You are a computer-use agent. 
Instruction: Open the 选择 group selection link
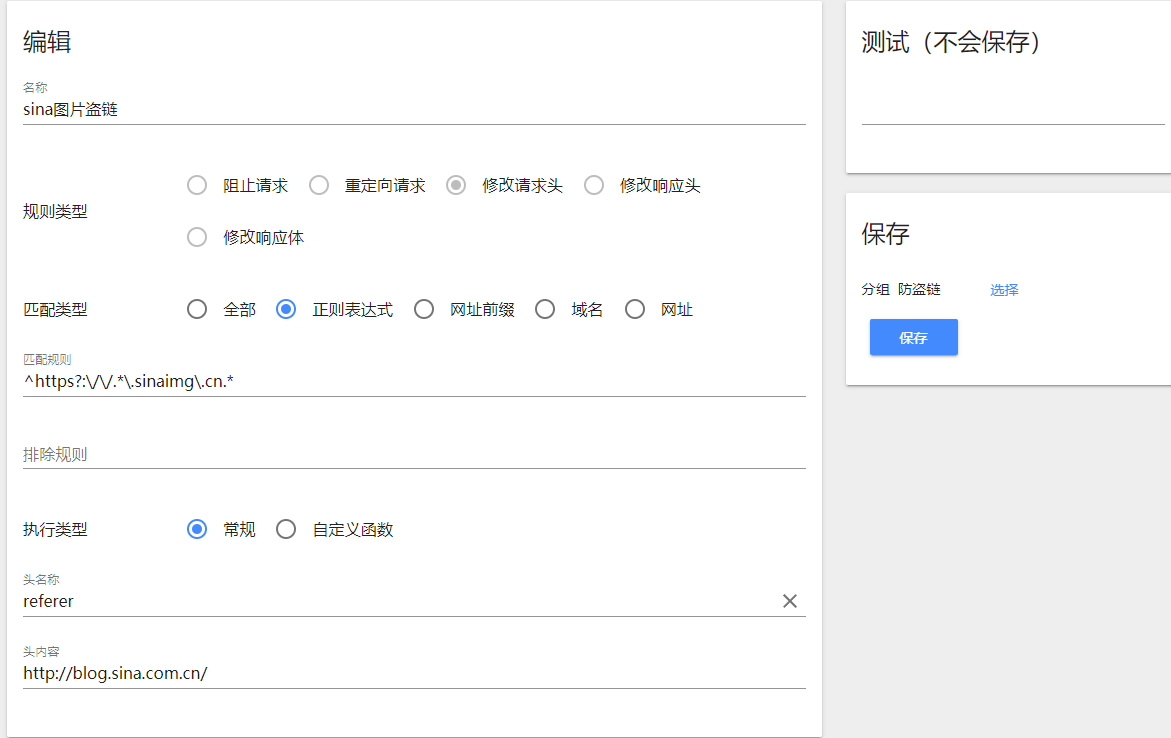coord(1004,290)
